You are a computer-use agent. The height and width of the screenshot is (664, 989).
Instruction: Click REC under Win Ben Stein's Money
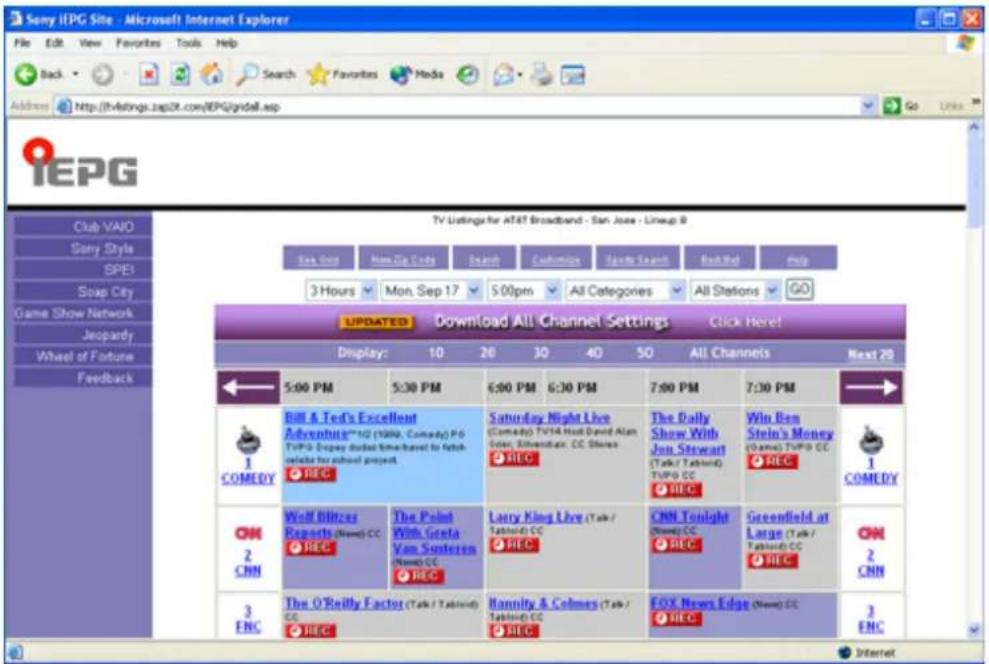click(773, 462)
